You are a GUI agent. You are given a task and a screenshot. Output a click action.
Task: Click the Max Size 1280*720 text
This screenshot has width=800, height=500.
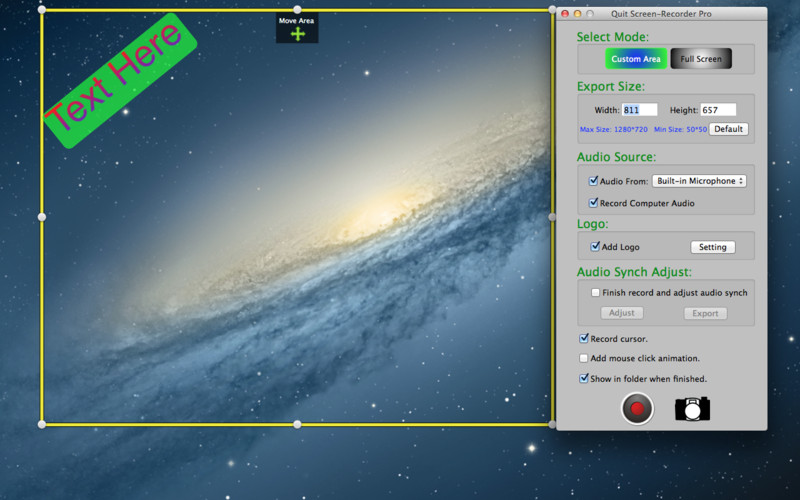coord(614,130)
